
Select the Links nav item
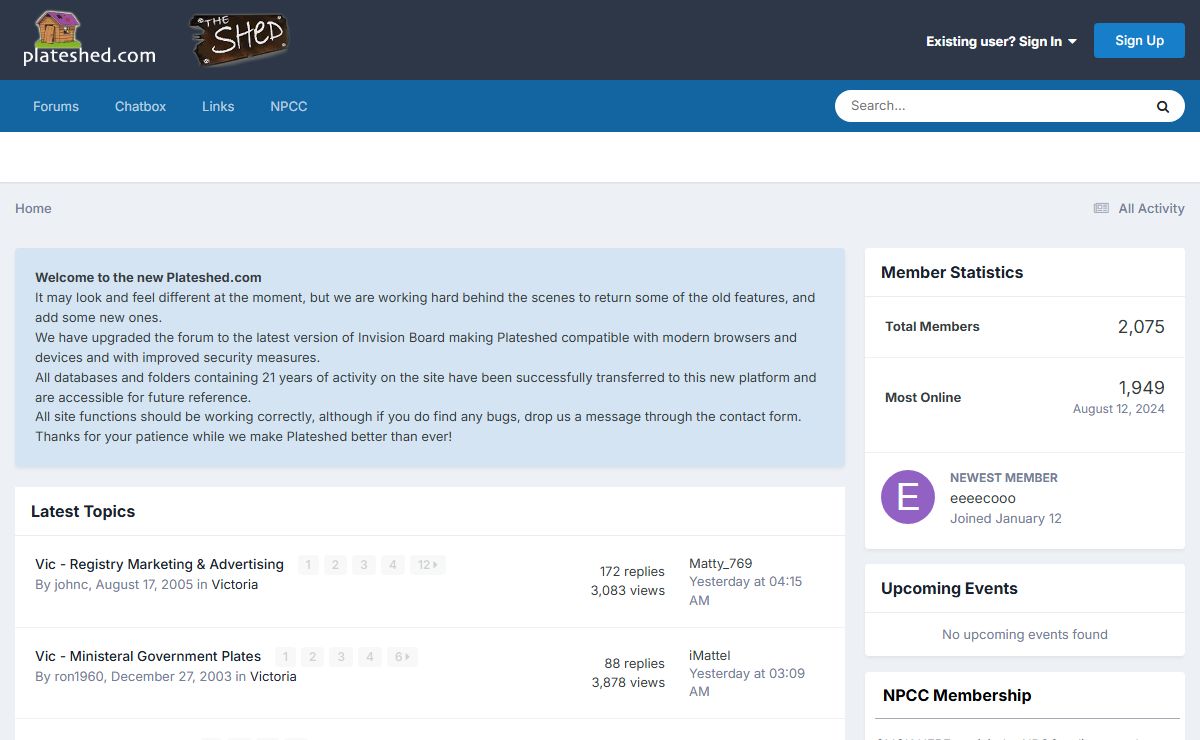pyautogui.click(x=218, y=106)
